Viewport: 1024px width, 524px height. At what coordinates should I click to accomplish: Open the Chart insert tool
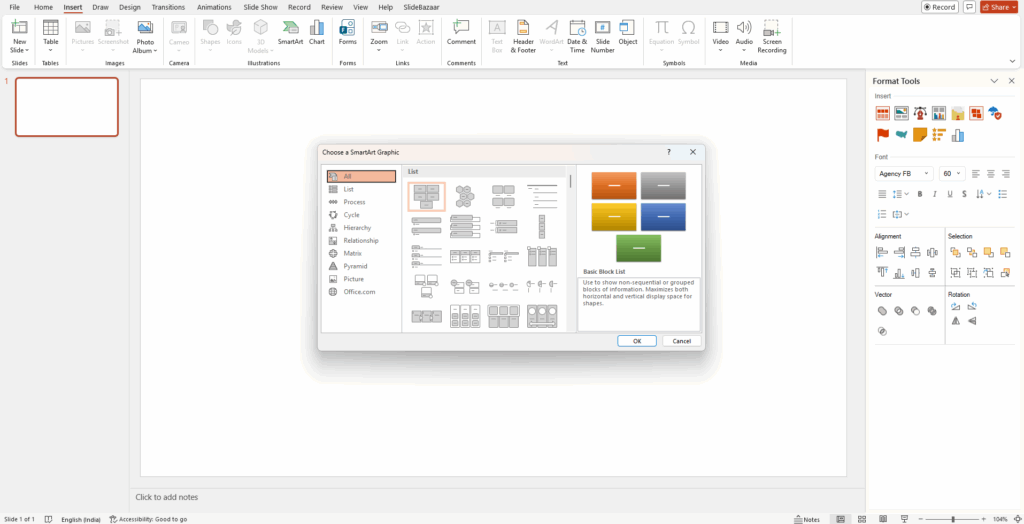[317, 33]
